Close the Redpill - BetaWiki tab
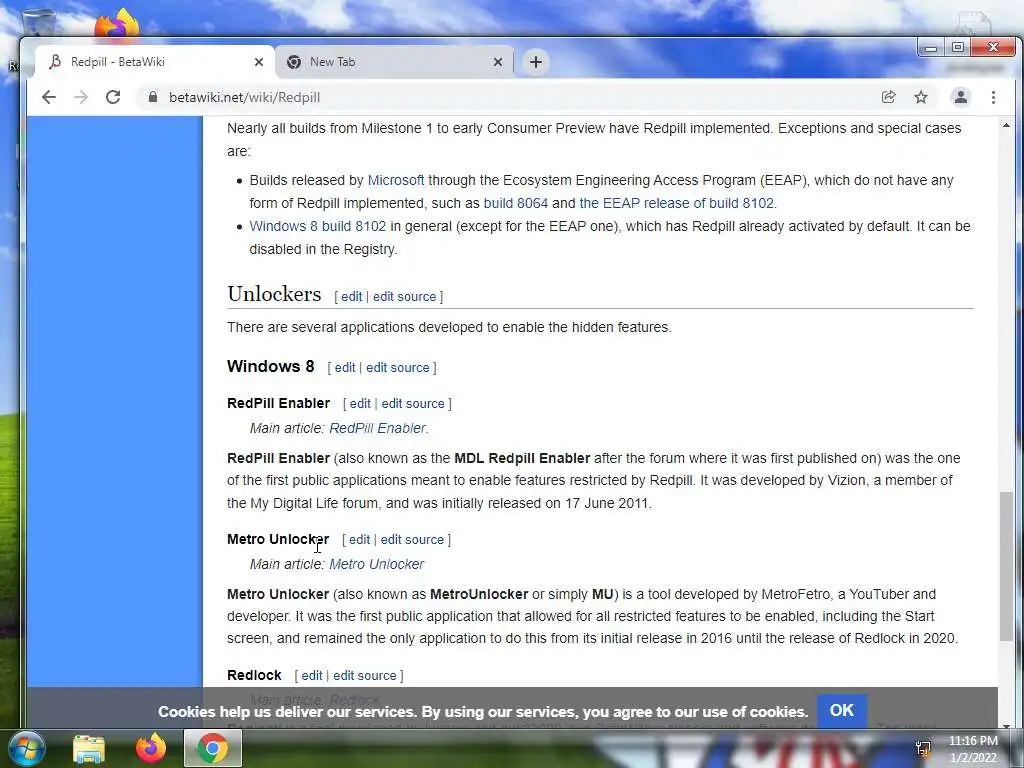 [x=259, y=62]
